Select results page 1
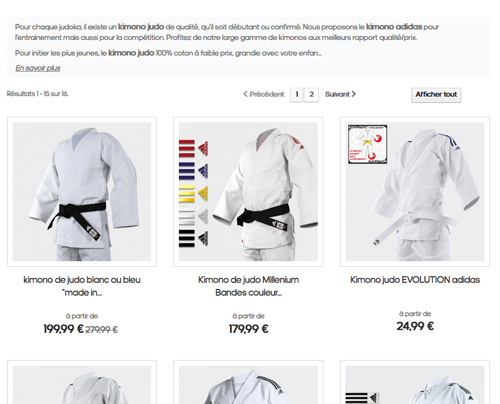 [x=297, y=95]
